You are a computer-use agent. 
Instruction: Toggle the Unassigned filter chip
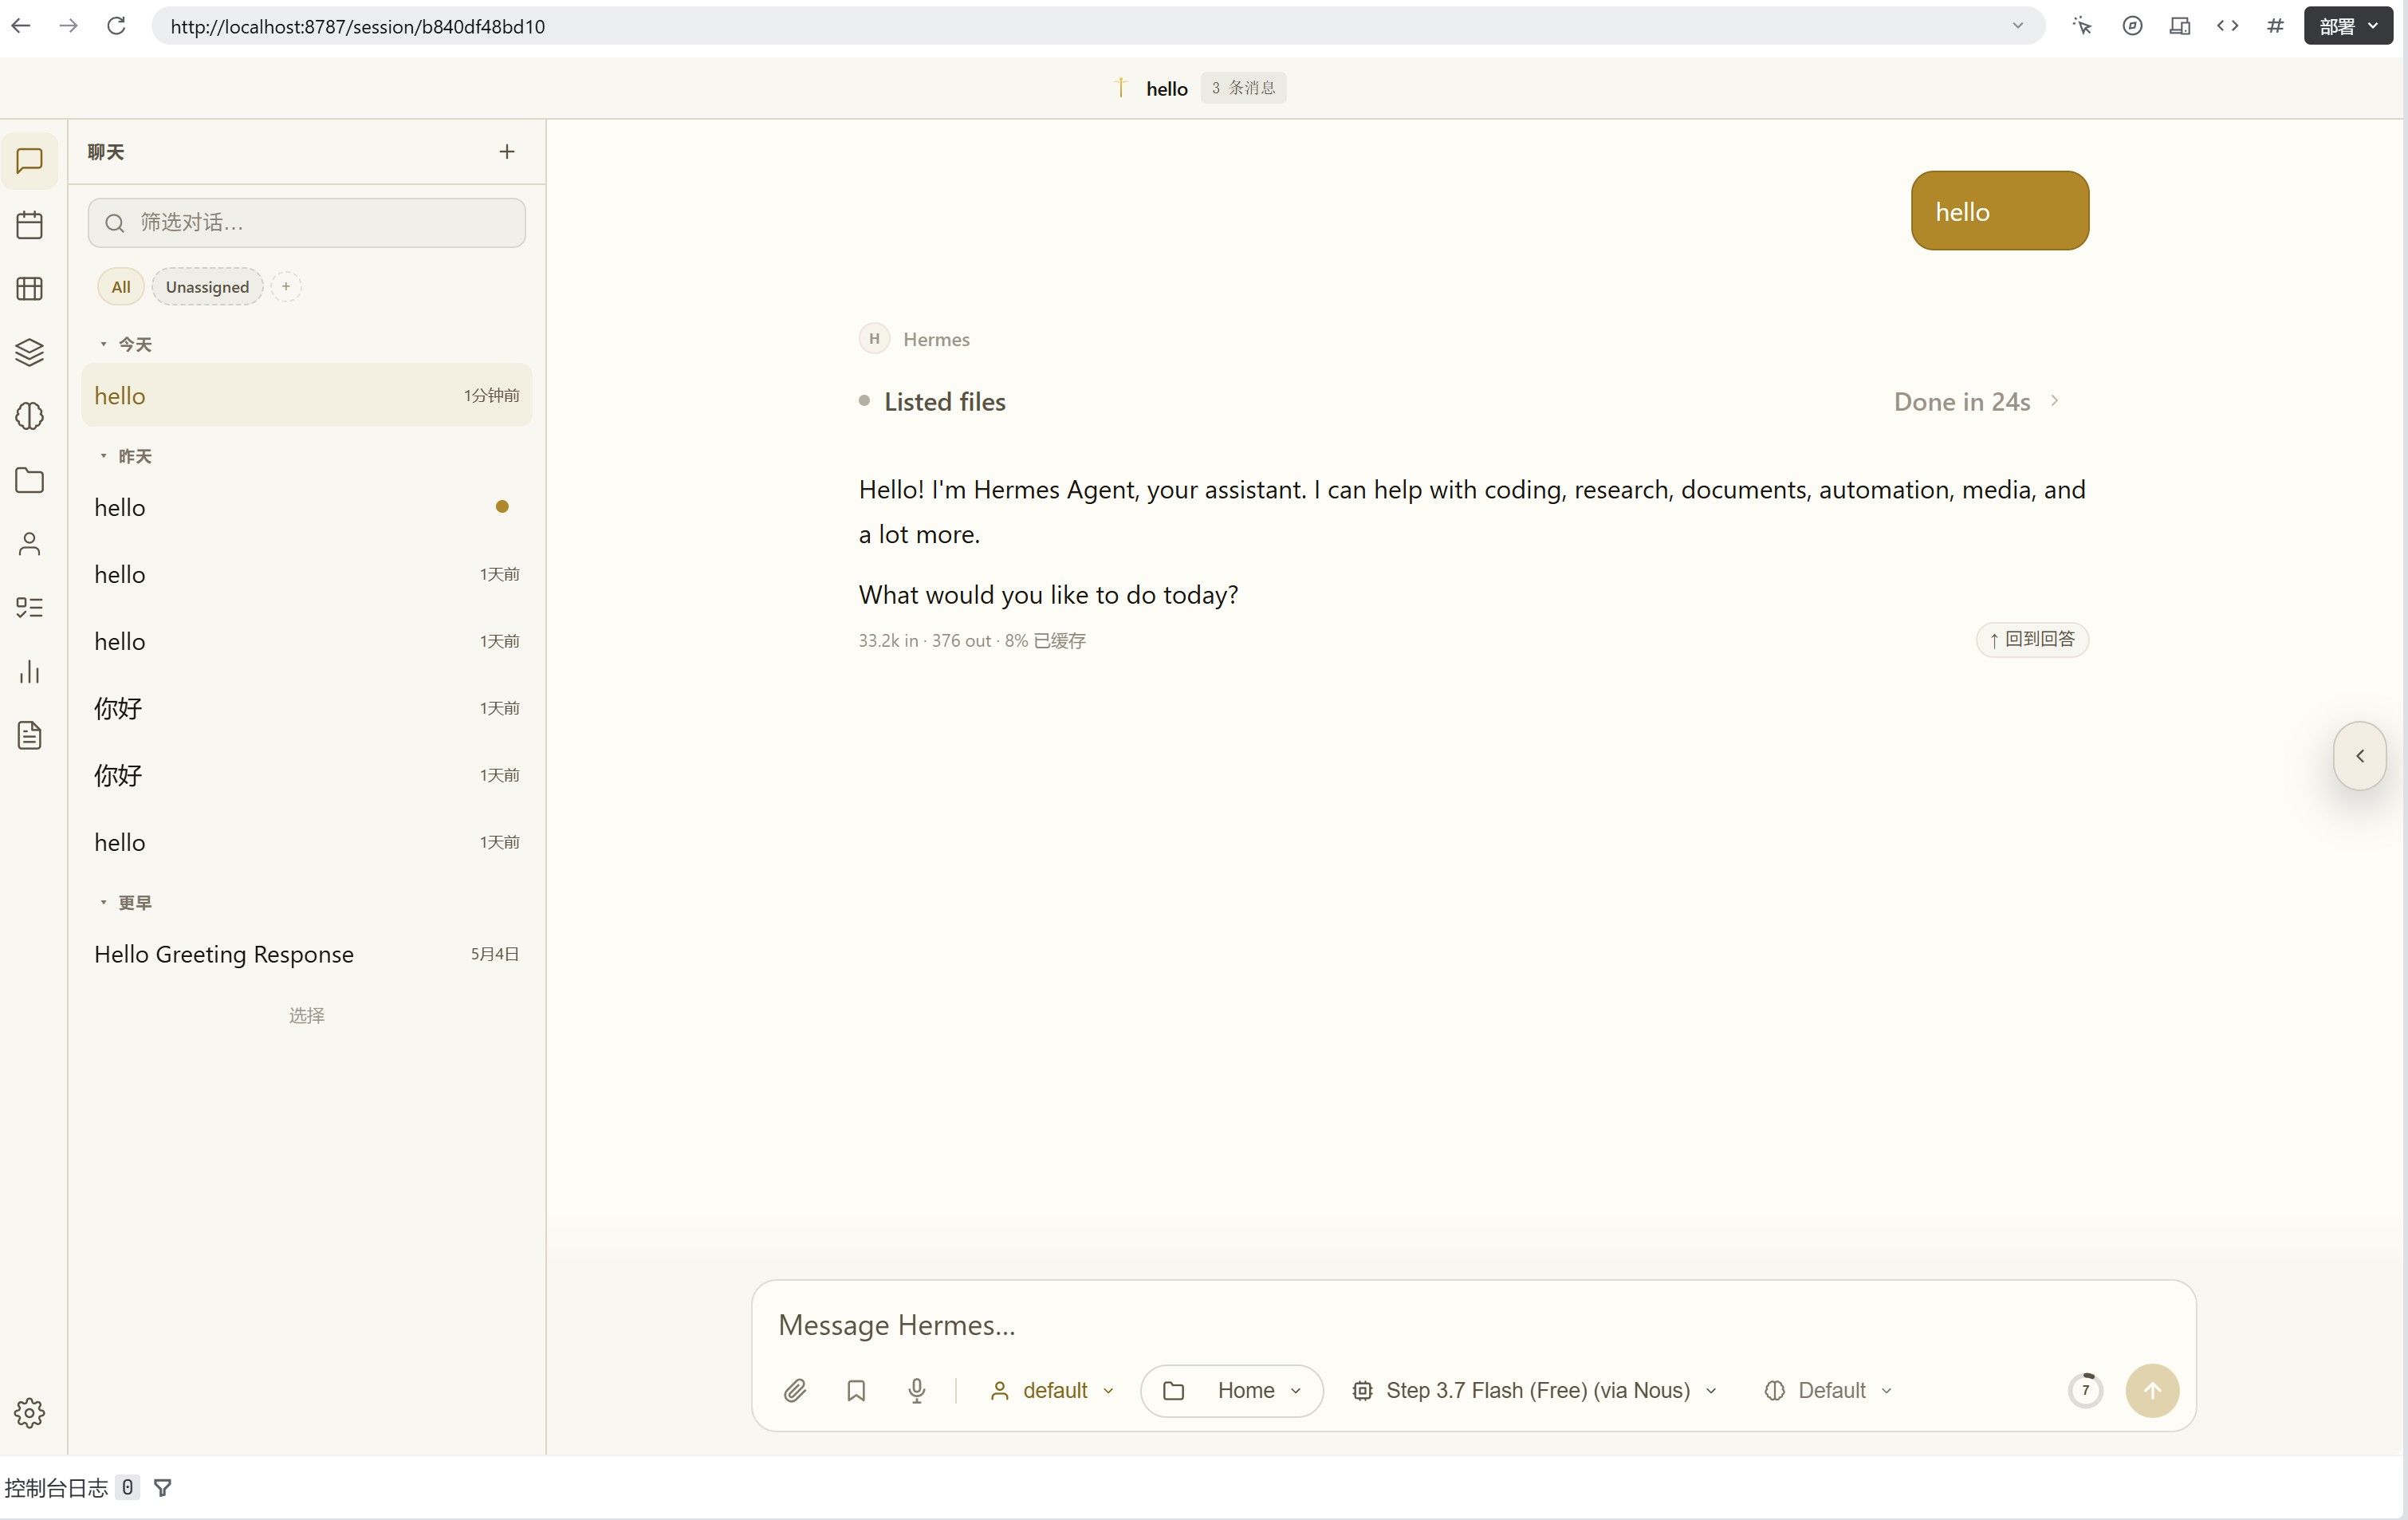(x=207, y=287)
